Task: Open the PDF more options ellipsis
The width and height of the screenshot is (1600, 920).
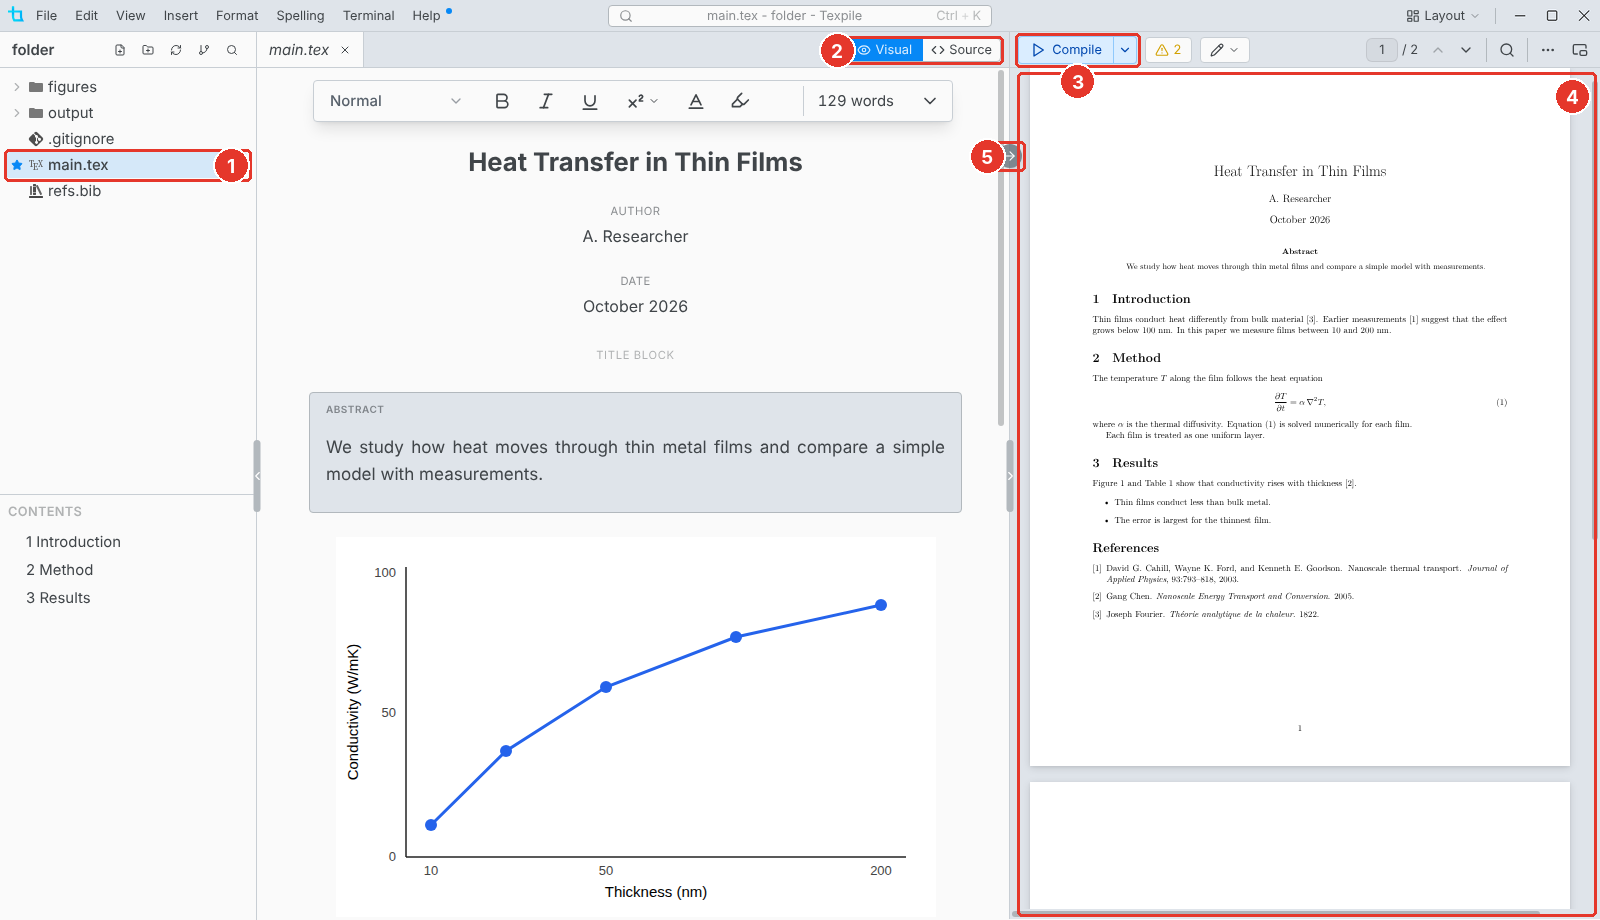Action: 1548,50
